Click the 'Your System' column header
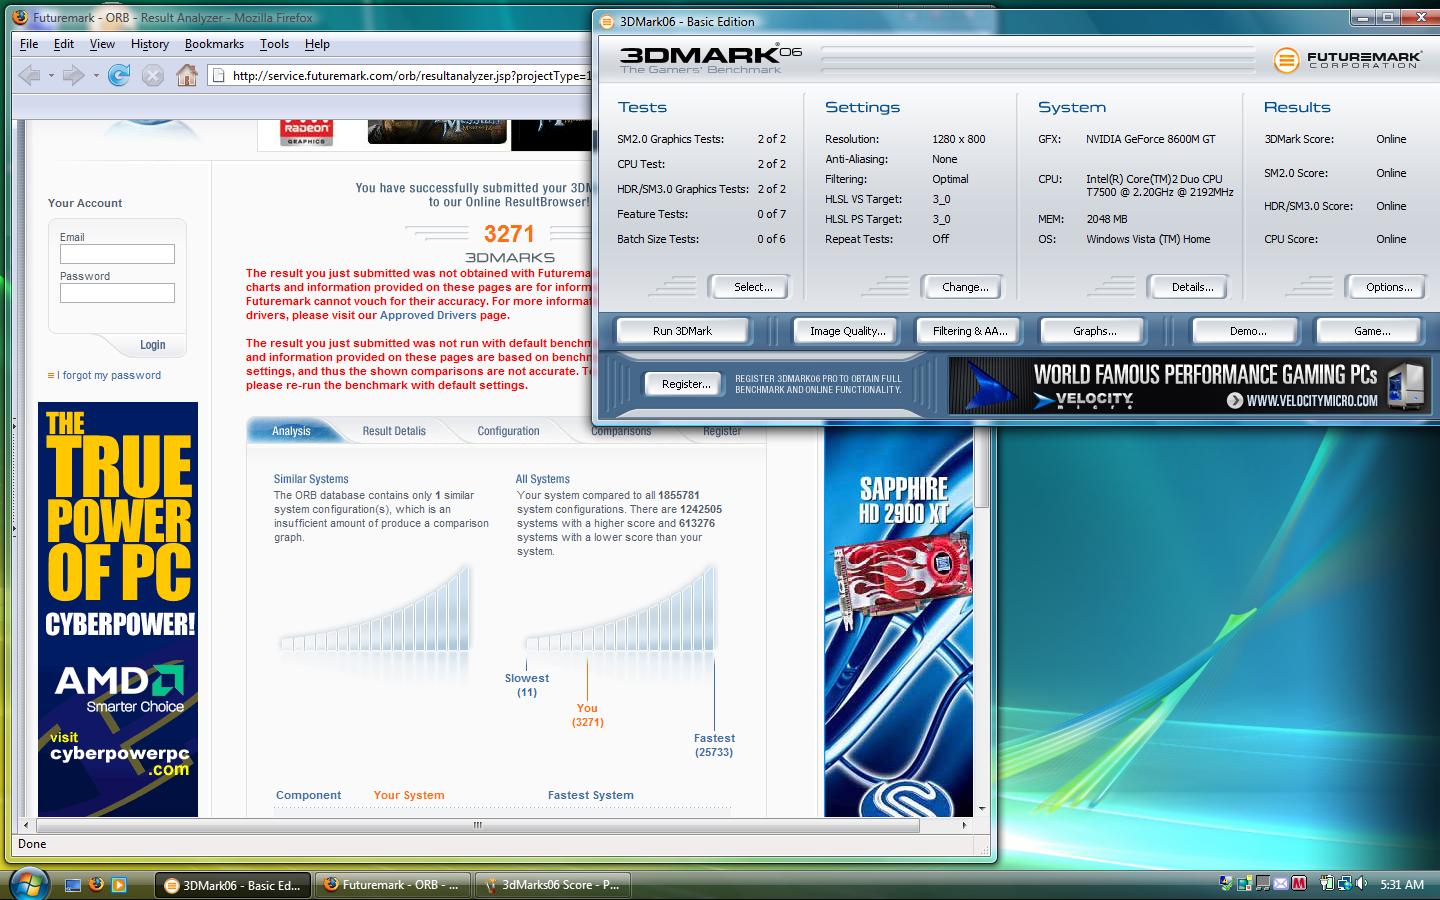 click(408, 795)
